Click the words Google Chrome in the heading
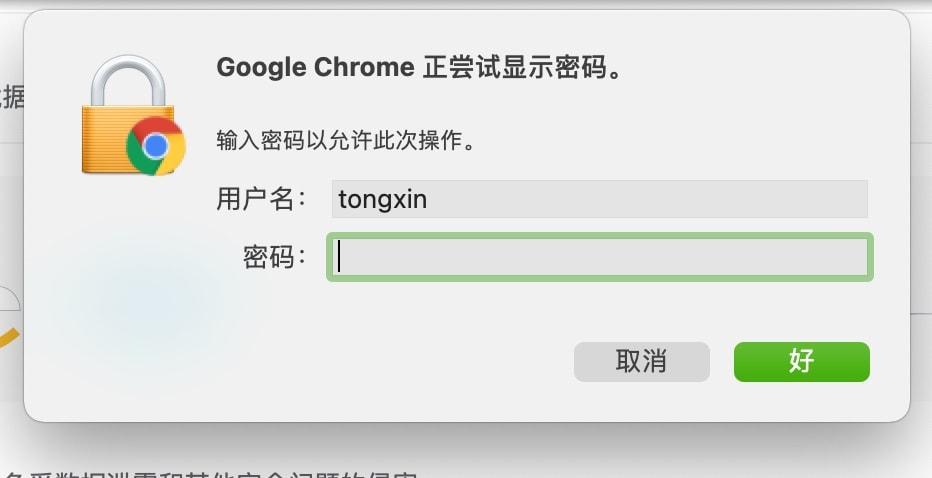 pyautogui.click(x=315, y=67)
